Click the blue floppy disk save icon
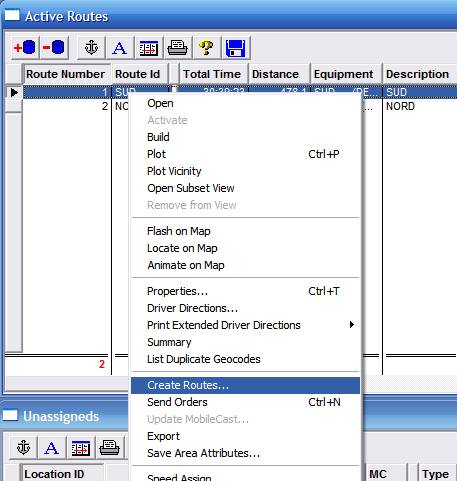Image resolution: width=457 pixels, height=481 pixels. point(235,48)
